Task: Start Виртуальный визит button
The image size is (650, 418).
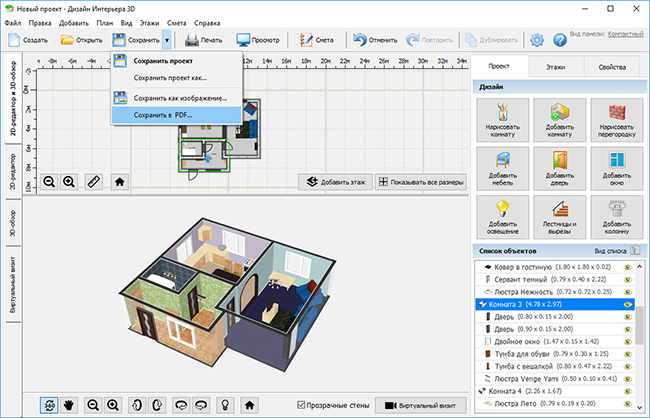Action: [x=421, y=405]
